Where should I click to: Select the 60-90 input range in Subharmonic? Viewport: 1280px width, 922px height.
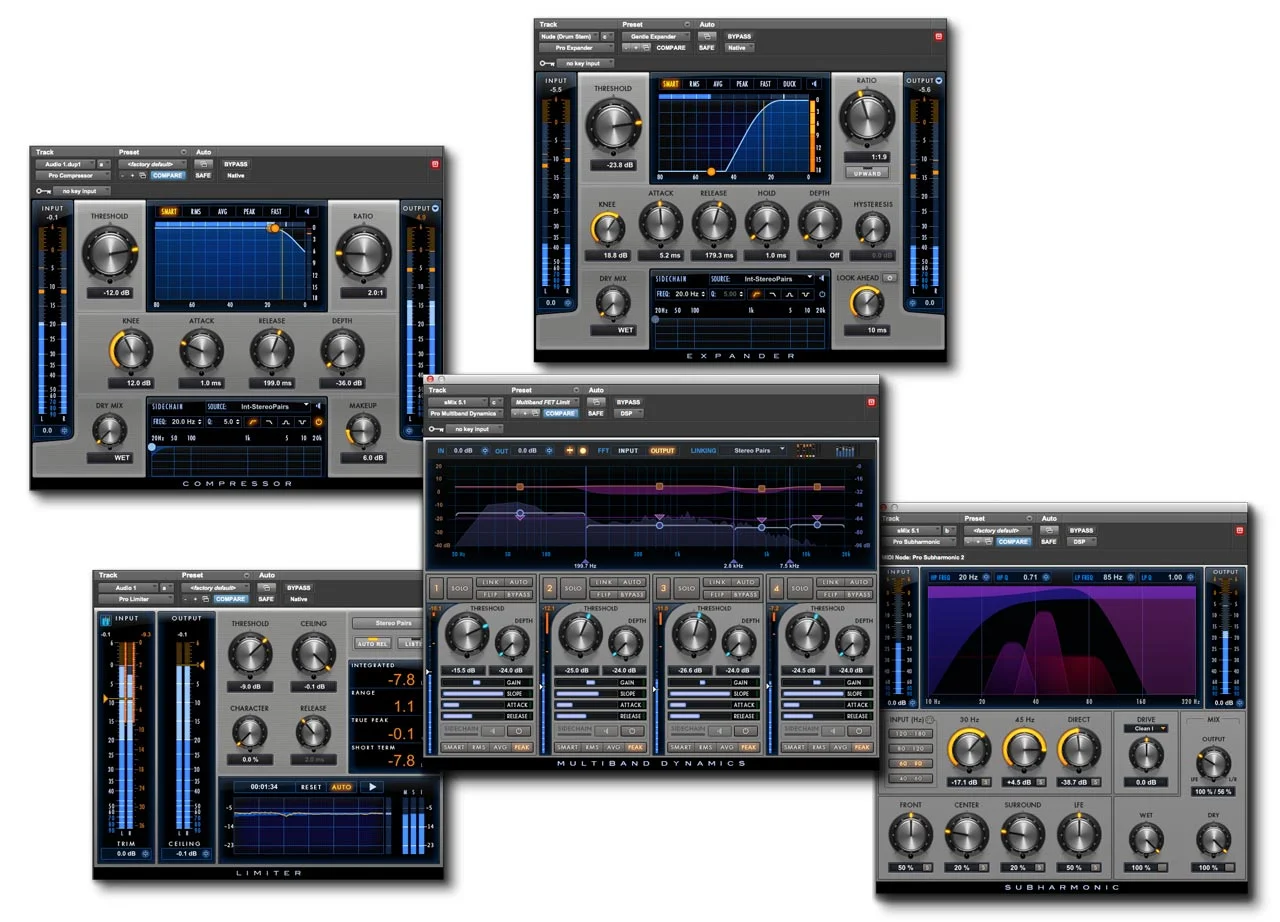[x=909, y=763]
